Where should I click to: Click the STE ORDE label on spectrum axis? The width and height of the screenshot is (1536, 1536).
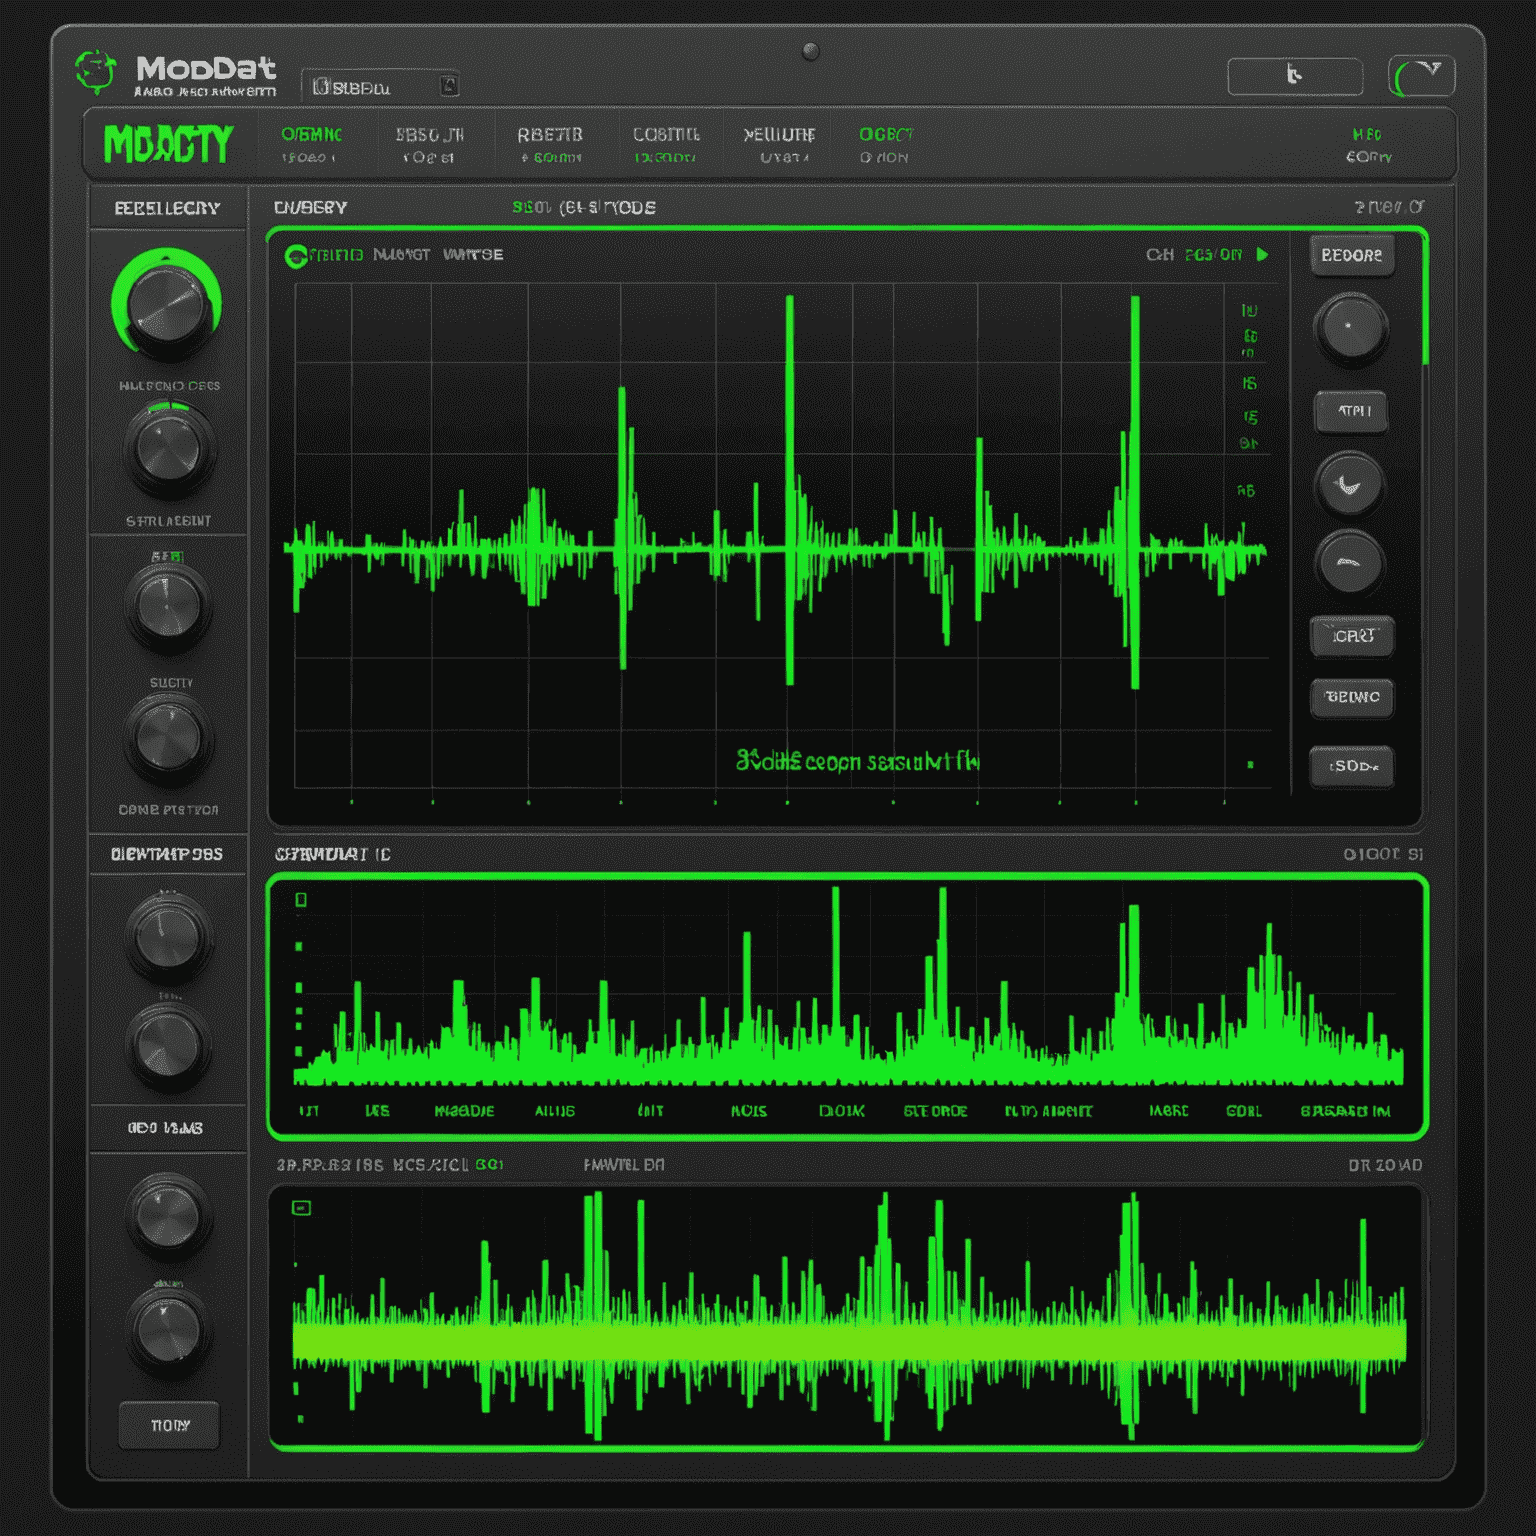click(x=935, y=1111)
